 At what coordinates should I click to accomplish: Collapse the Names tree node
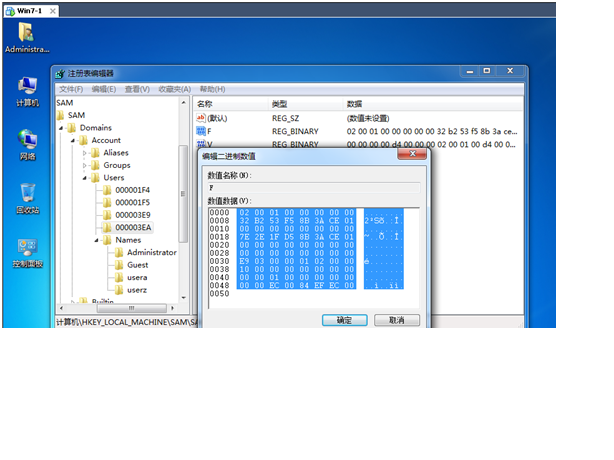[96, 240]
